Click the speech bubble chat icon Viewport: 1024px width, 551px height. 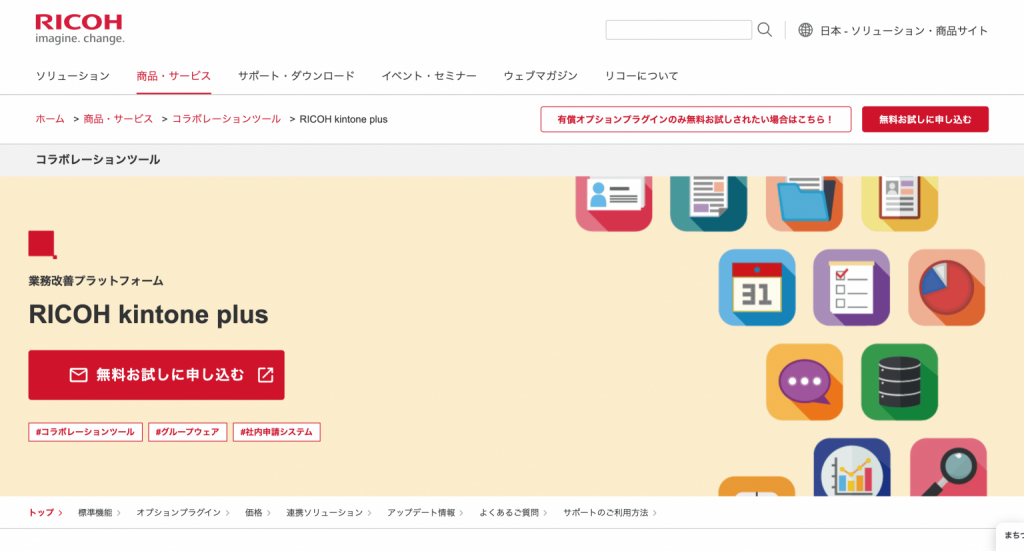coord(804,382)
